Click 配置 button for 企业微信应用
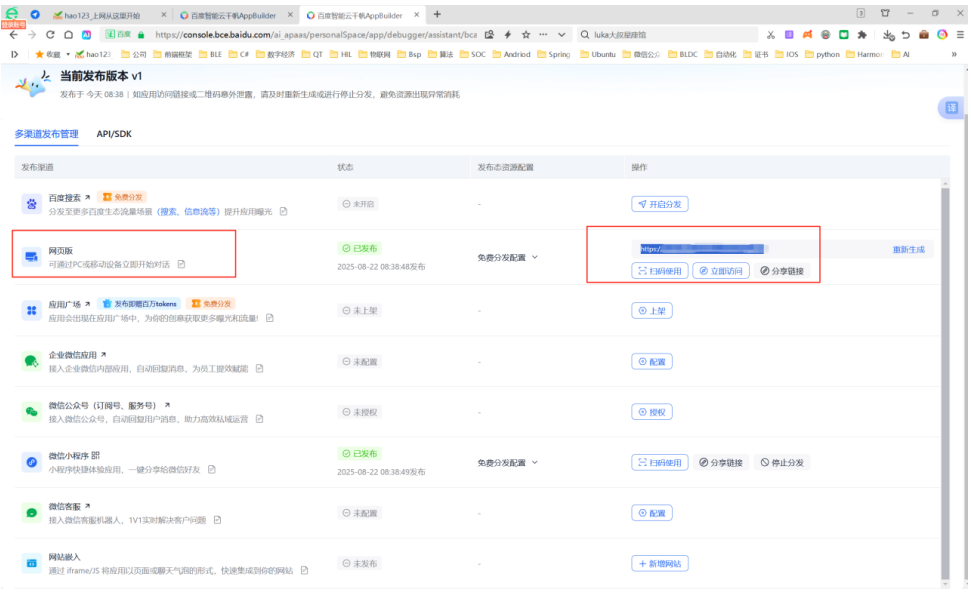971x594 pixels. [651, 361]
